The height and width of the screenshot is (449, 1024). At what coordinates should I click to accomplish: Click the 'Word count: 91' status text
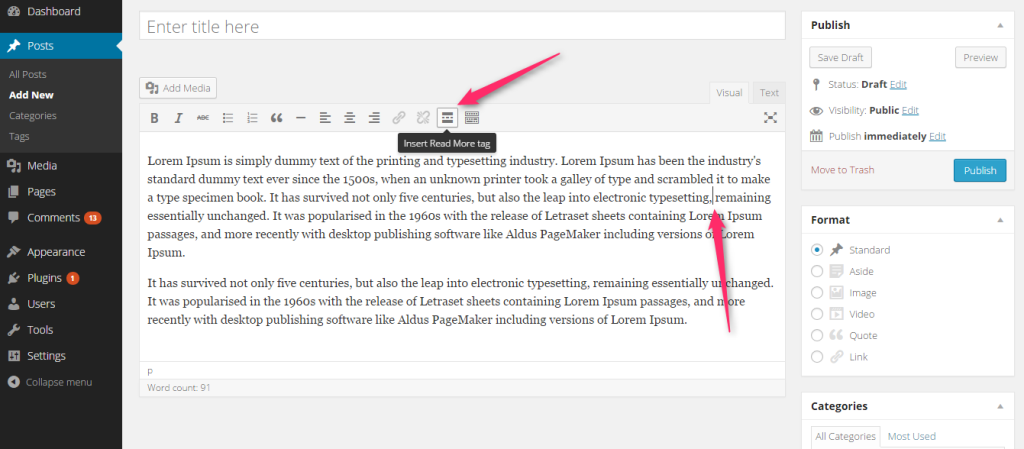pyautogui.click(x=179, y=388)
